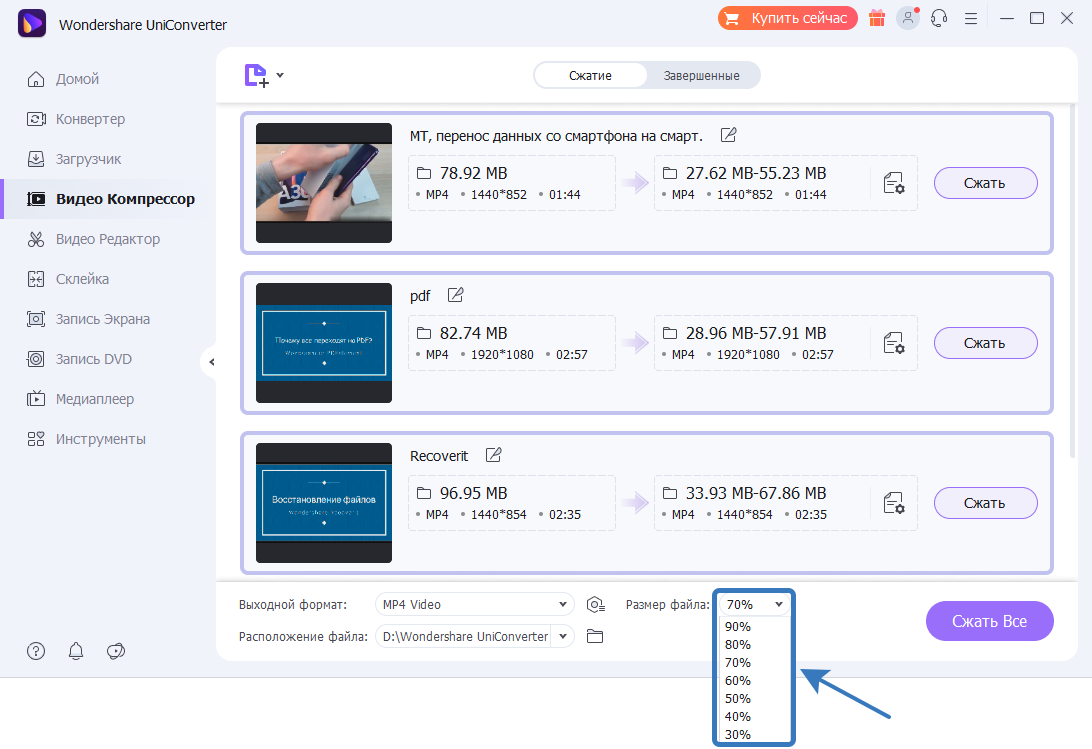
Task: Select Recoverit video thumbnail
Action: 324,503
